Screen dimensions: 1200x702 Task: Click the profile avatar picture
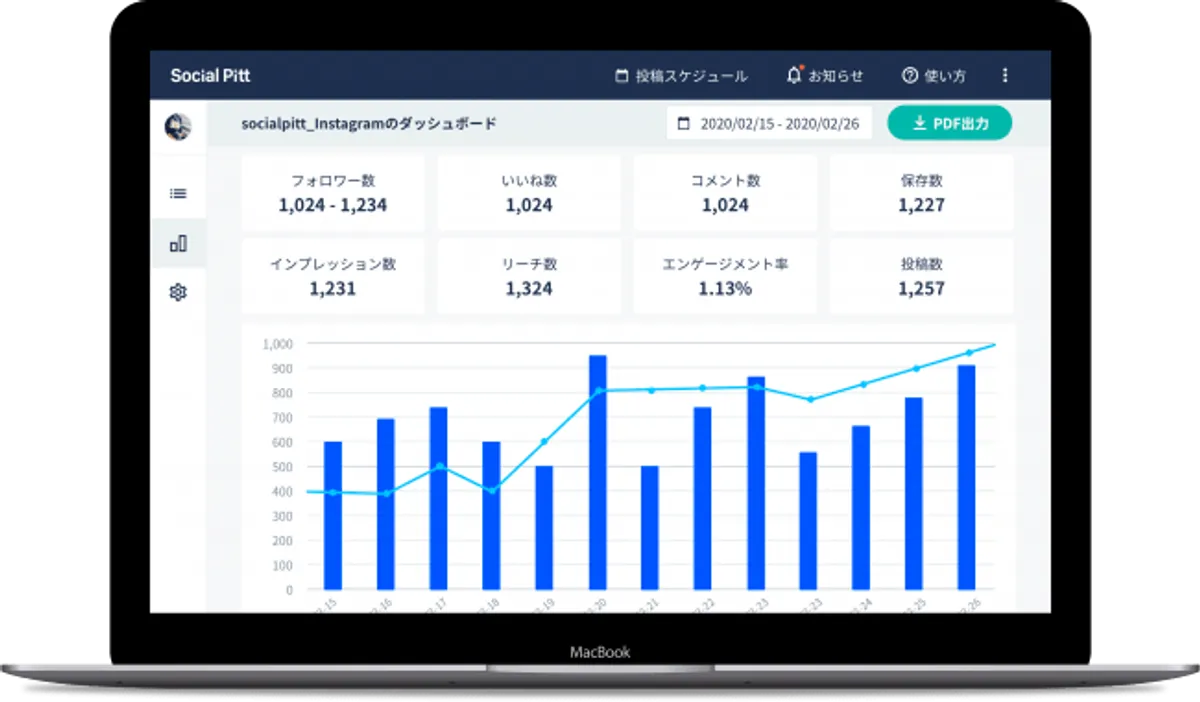click(179, 126)
